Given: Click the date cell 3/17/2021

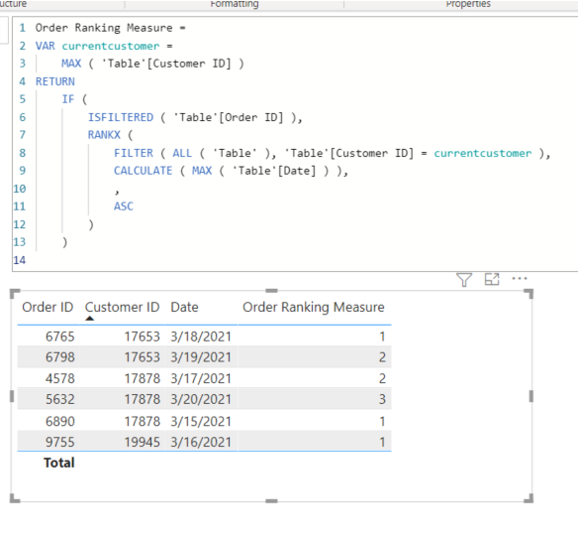Looking at the screenshot, I should (x=201, y=378).
